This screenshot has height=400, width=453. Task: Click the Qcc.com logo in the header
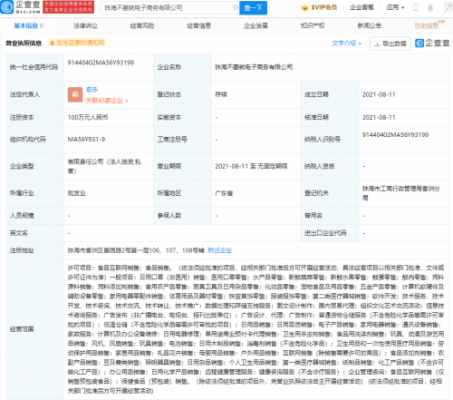coord(21,7)
